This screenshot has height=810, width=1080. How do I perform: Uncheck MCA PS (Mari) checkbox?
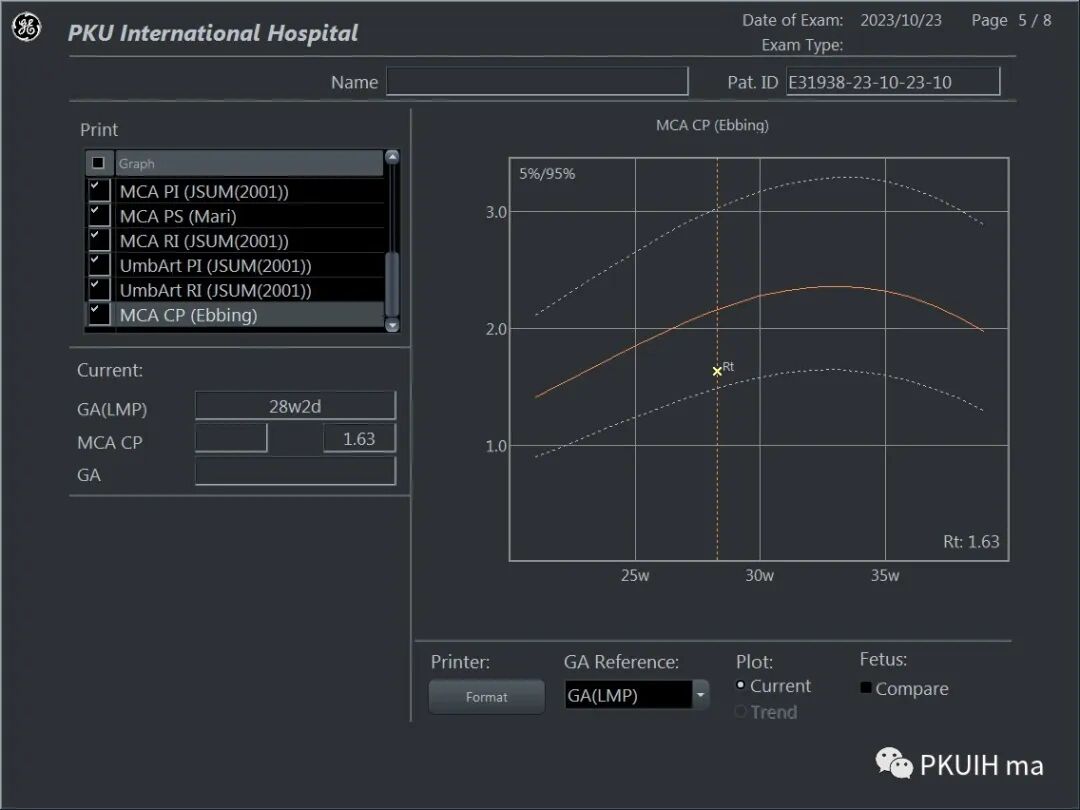coord(99,216)
